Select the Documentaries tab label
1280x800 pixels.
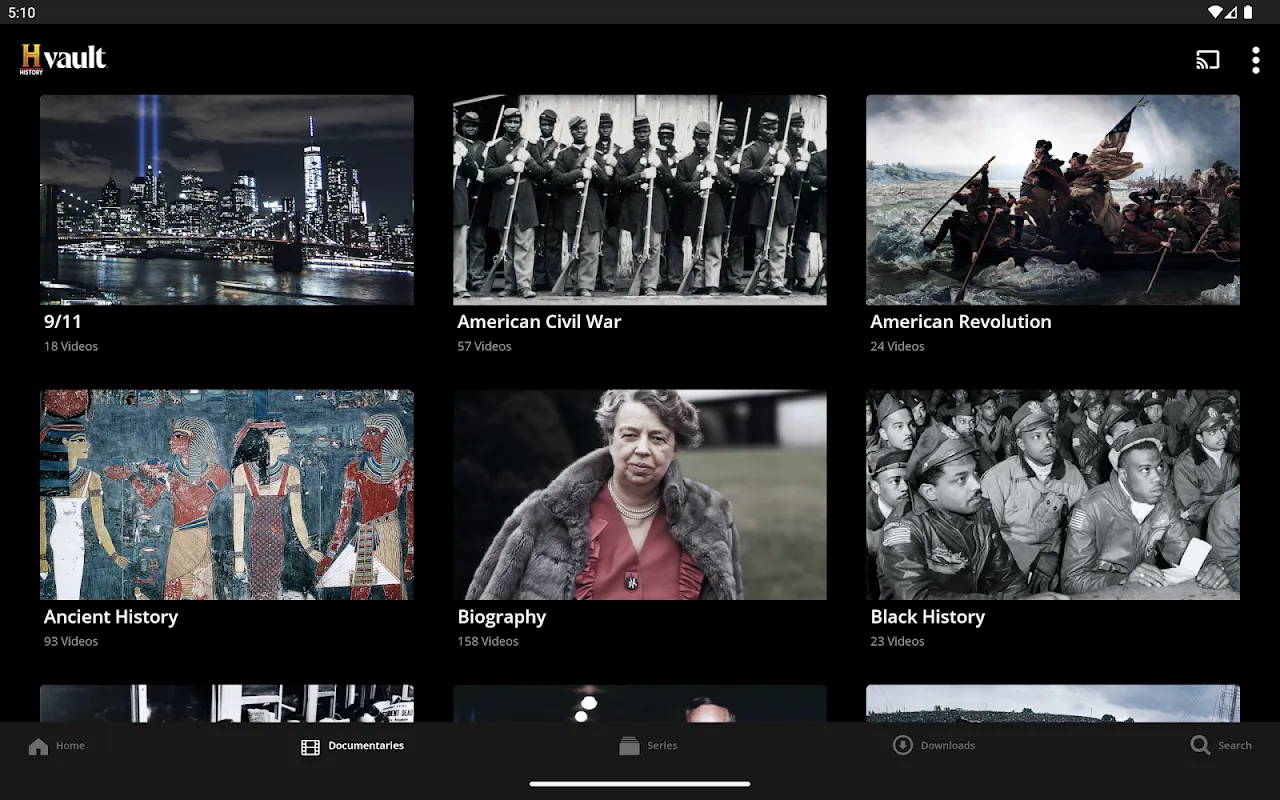pos(366,746)
